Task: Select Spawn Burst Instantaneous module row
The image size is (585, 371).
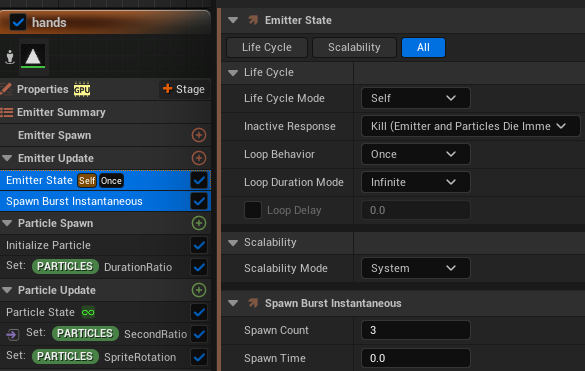Action: pyautogui.click(x=105, y=202)
